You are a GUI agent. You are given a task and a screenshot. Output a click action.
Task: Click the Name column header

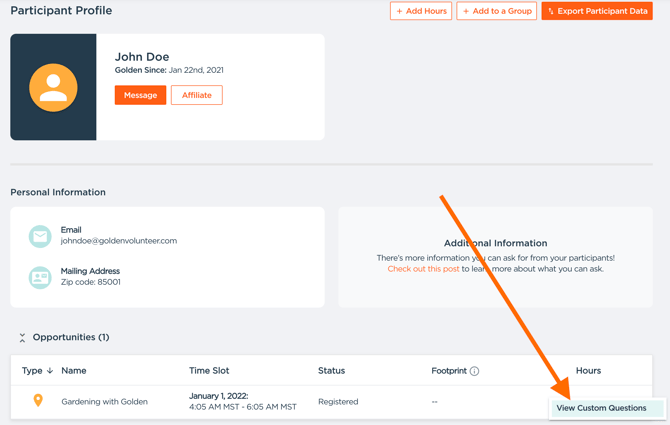point(74,371)
